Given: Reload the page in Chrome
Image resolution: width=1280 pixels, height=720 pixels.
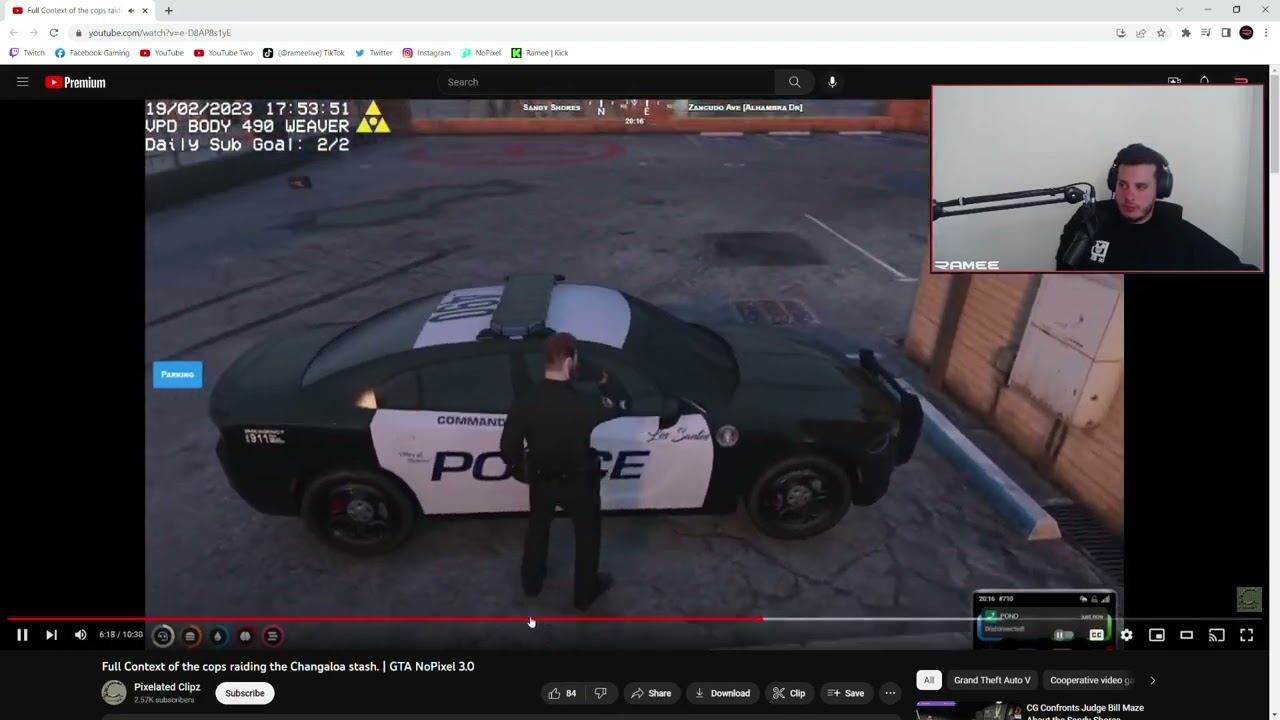Looking at the screenshot, I should pos(53,33).
